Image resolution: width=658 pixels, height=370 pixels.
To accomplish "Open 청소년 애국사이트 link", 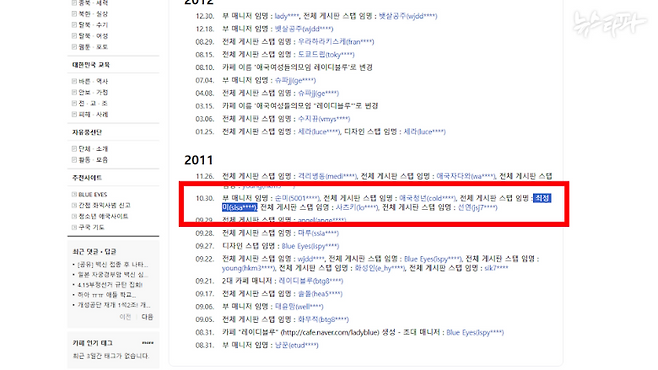I will point(103,216).
